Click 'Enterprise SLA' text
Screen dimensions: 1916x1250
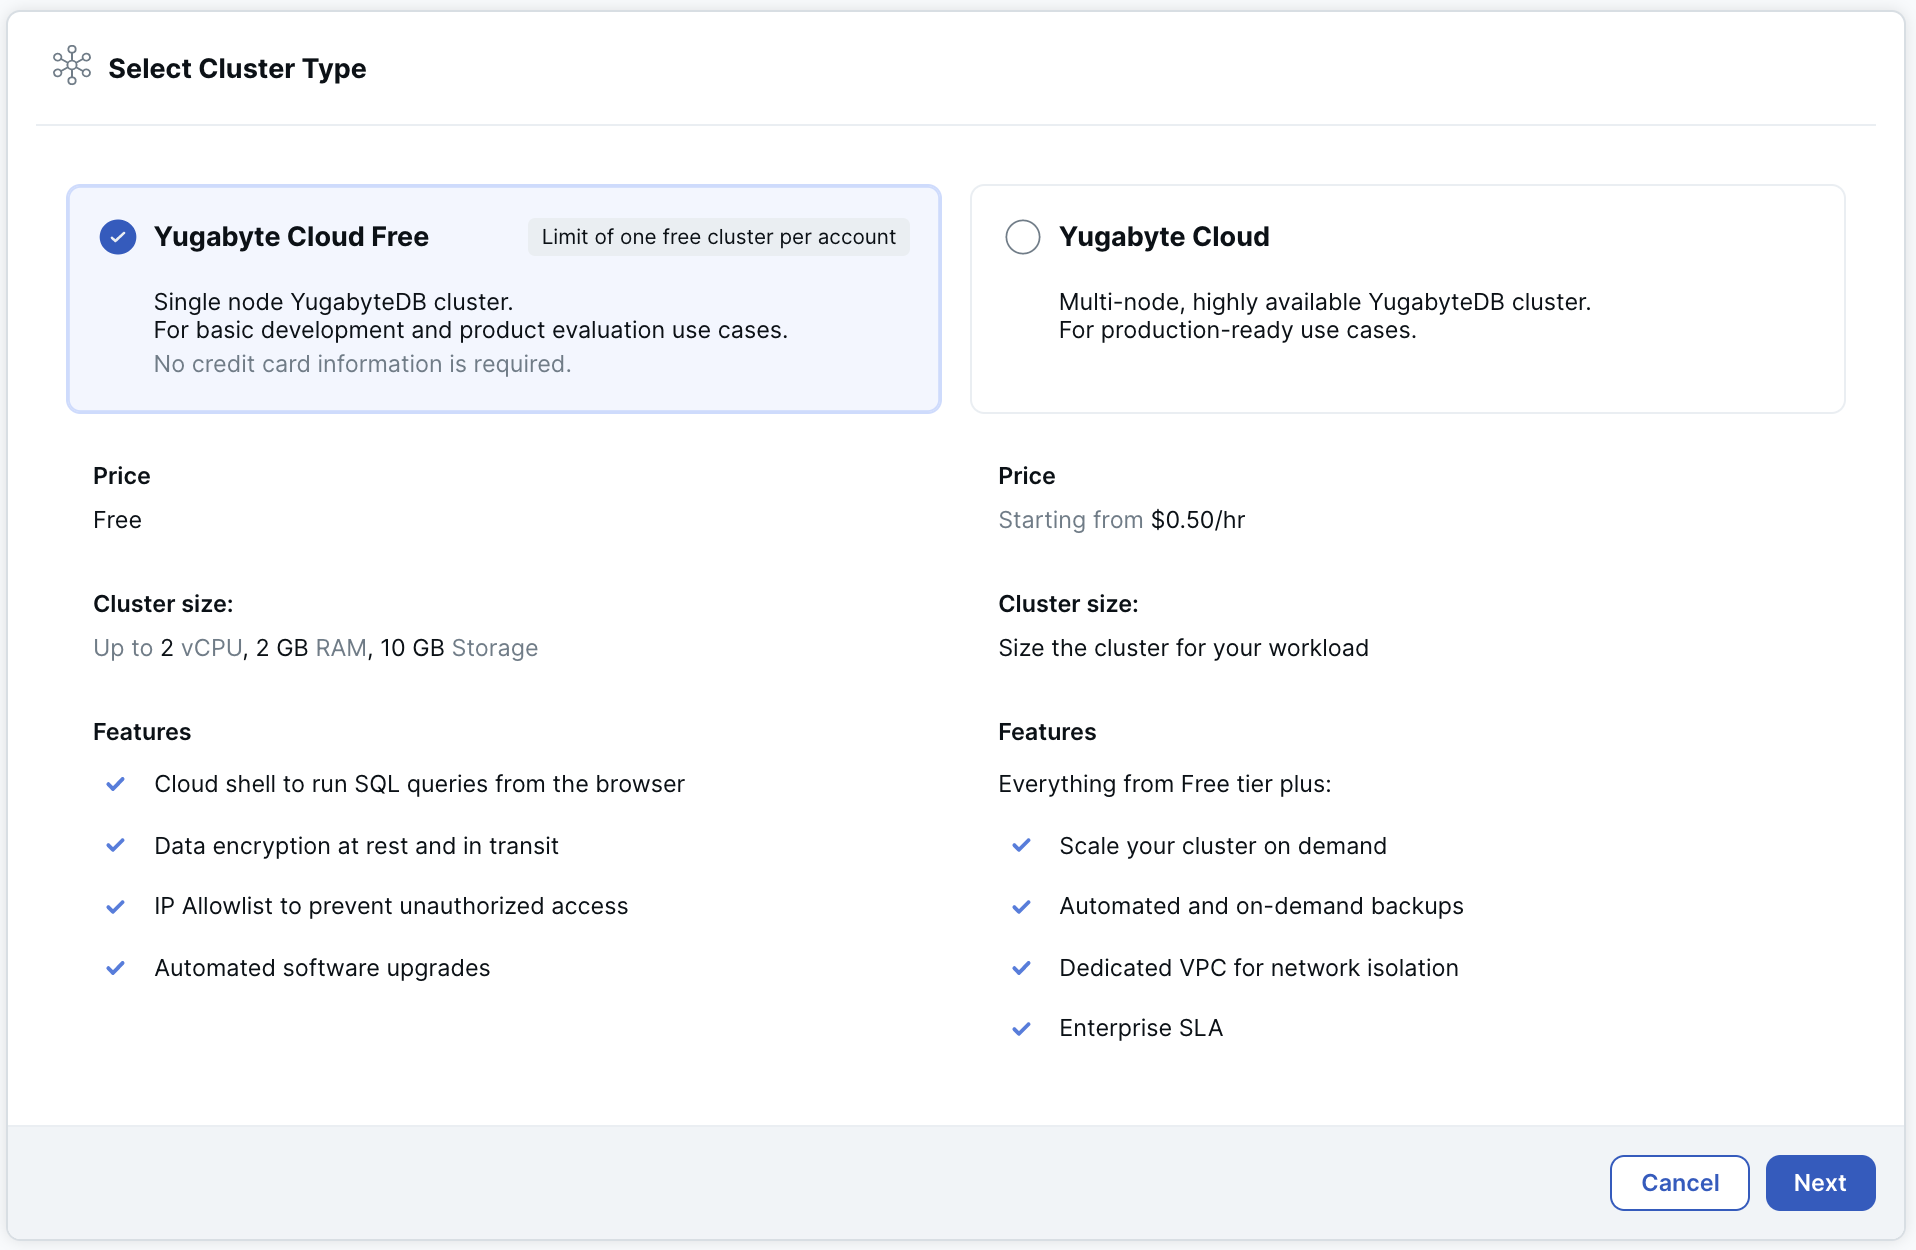[1141, 1028]
